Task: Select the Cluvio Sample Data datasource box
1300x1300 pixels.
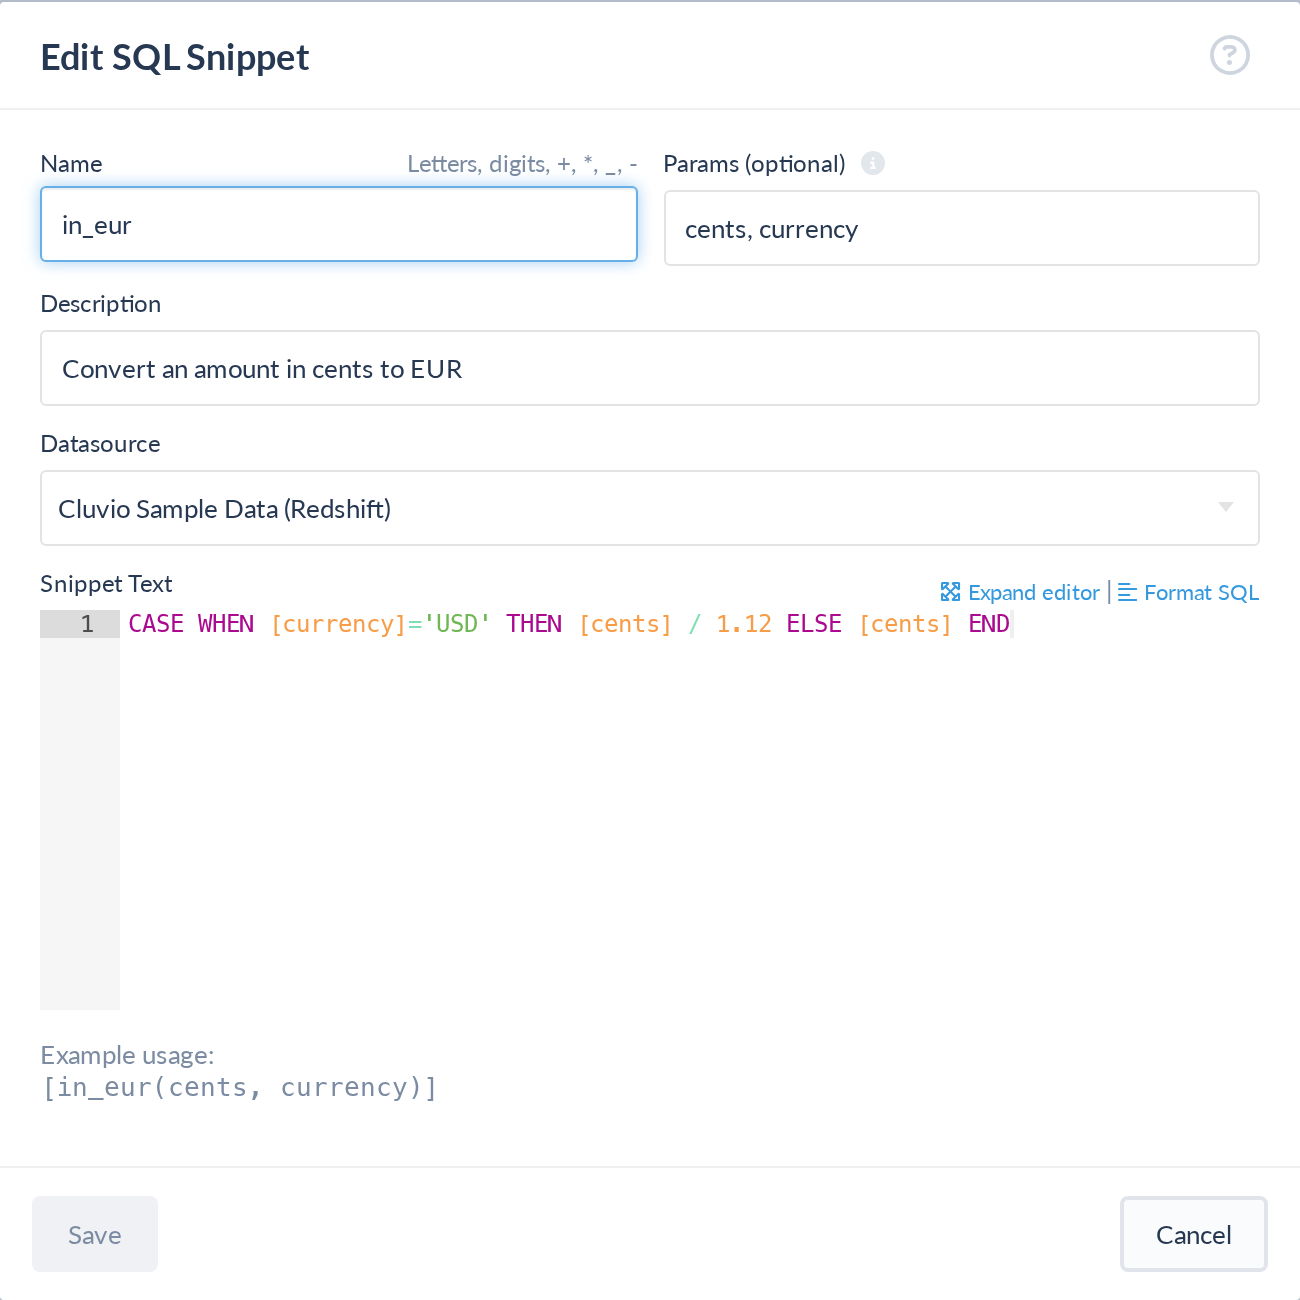Action: 650,508
